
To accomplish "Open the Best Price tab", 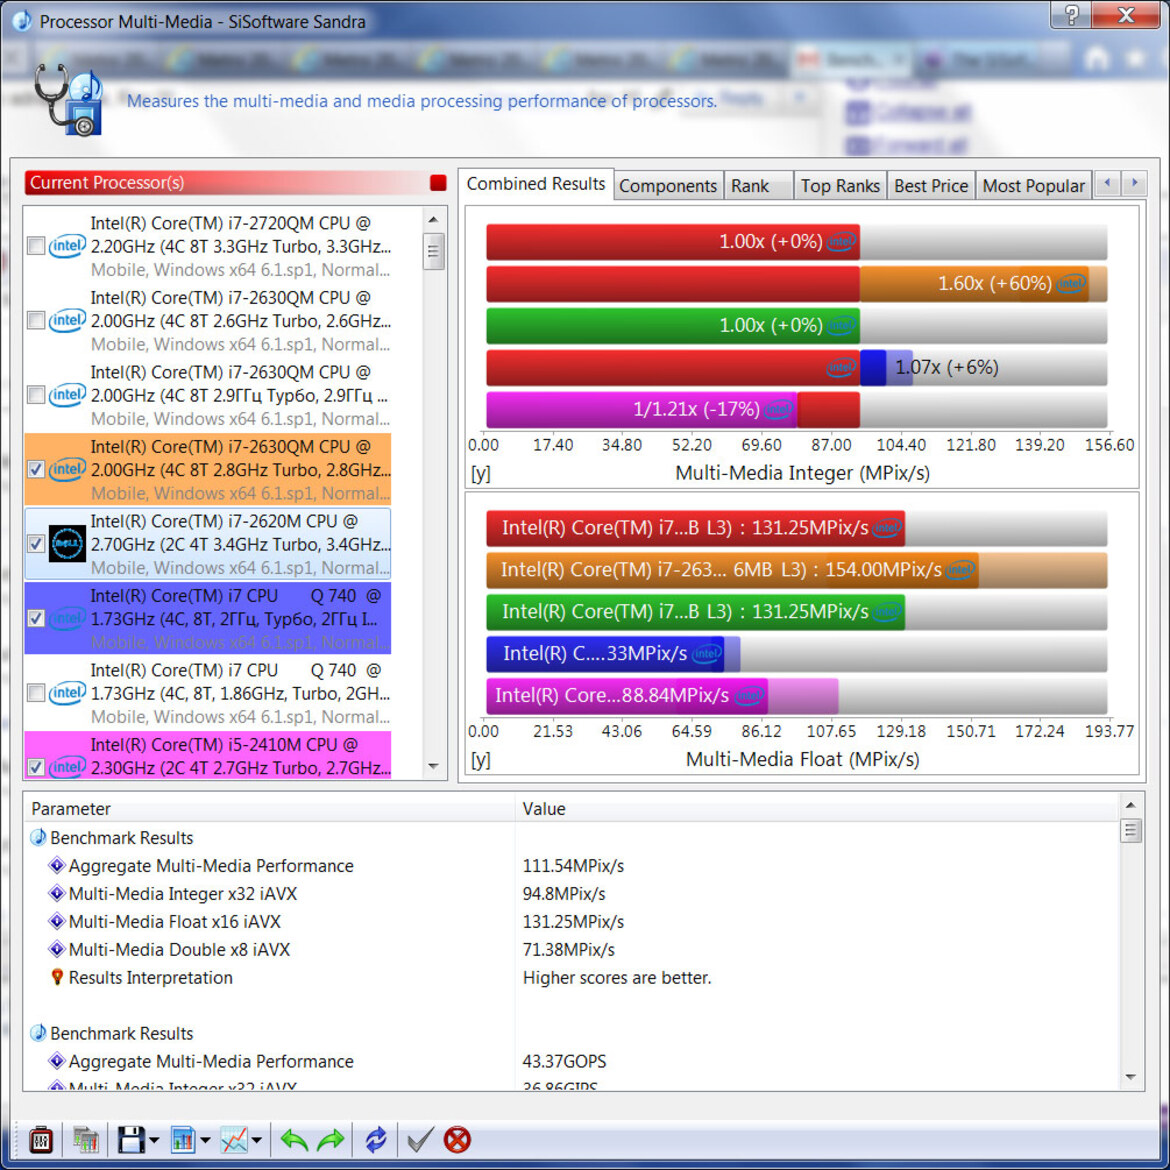I will coord(930,186).
